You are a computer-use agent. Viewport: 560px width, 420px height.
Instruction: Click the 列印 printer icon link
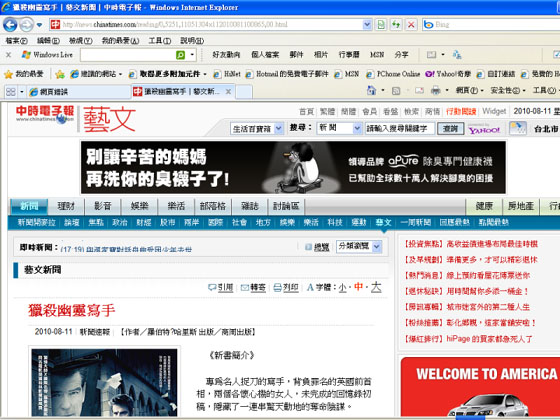[286, 288]
